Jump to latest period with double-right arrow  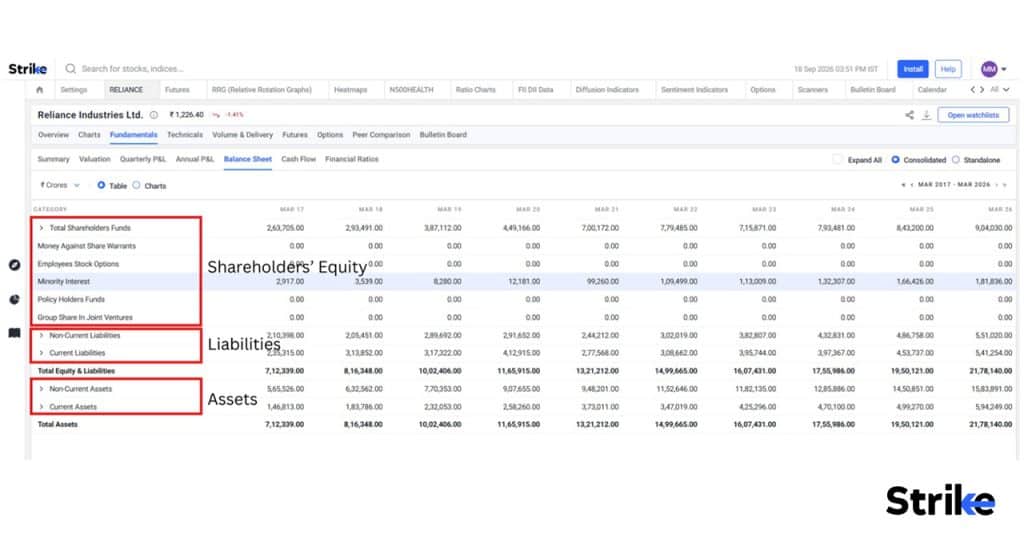coord(1005,185)
